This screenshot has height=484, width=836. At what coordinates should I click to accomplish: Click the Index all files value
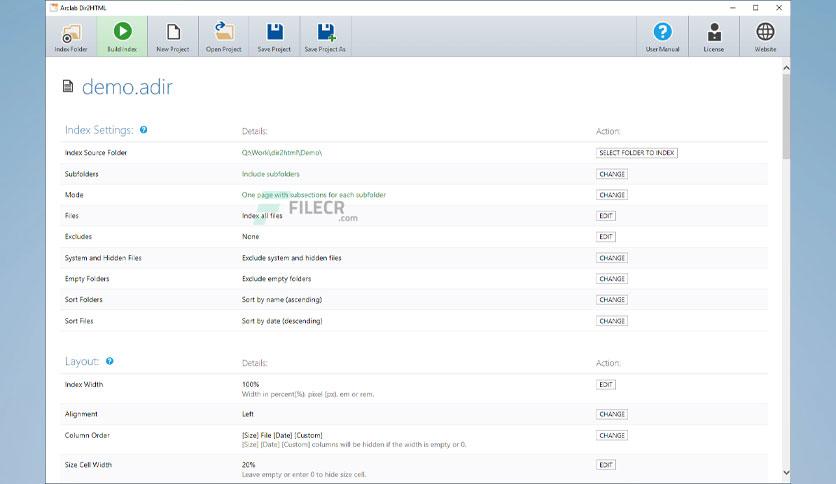[262, 215]
